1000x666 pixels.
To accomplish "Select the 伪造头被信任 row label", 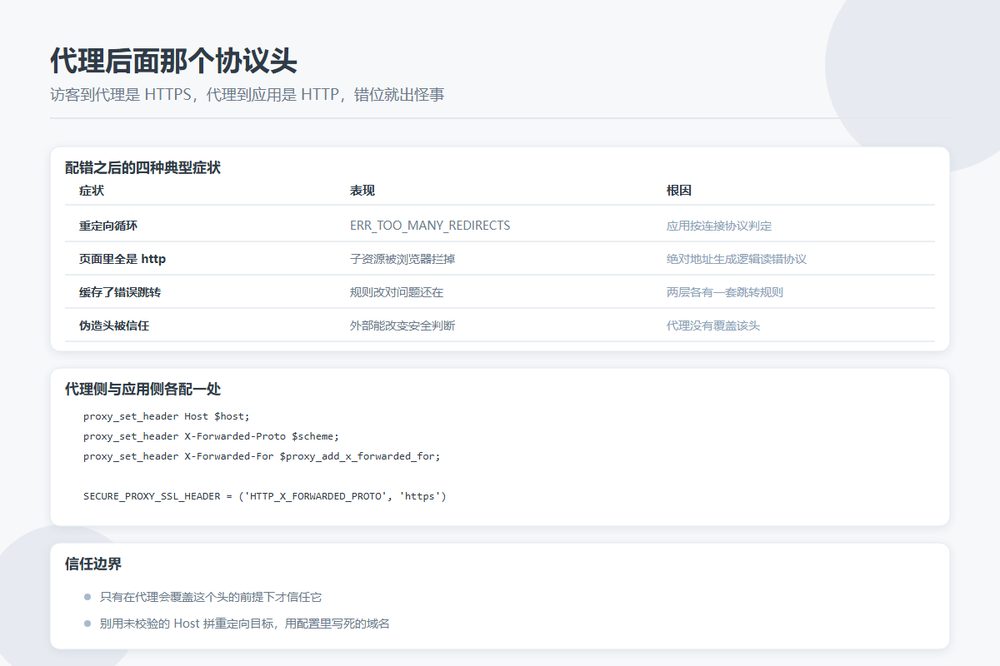I will (114, 325).
